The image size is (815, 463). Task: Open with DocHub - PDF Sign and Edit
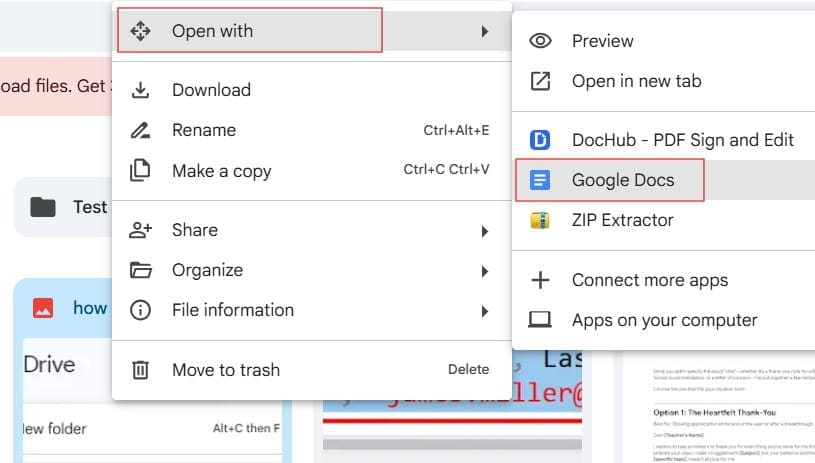point(664,140)
